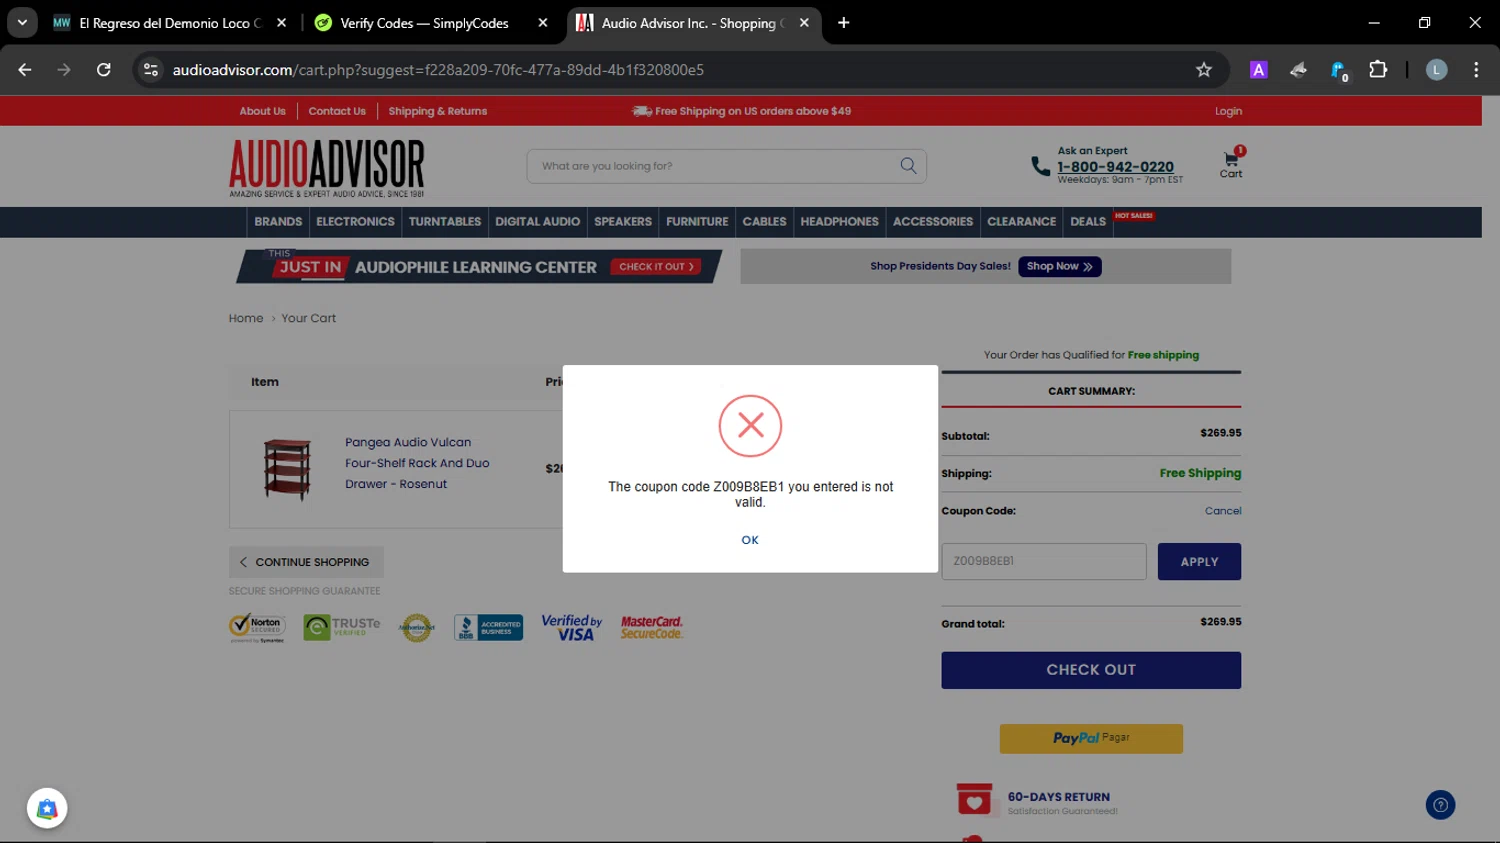Open the help question mark bubble

[x=1440, y=805]
